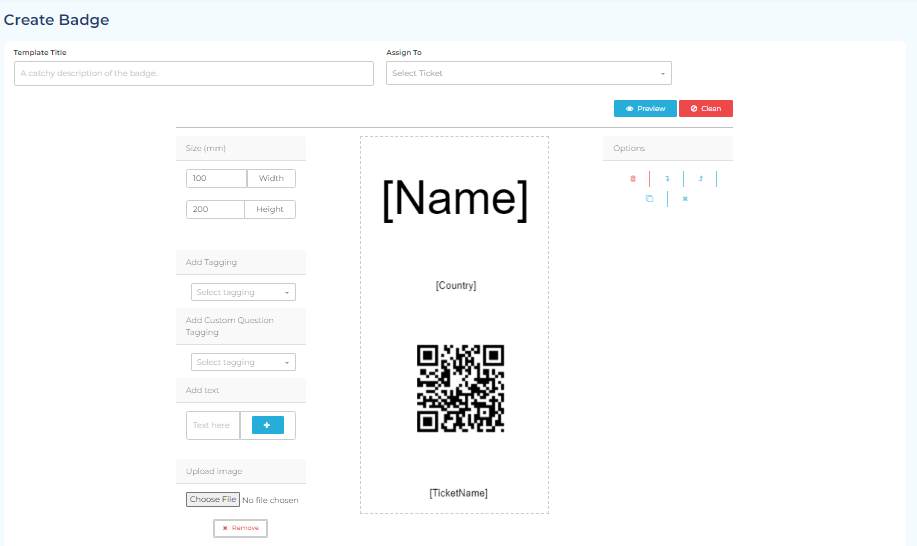Viewport: 917px width, 546px height.
Task: Click the 'Size (mm)' section header
Action: (241, 148)
